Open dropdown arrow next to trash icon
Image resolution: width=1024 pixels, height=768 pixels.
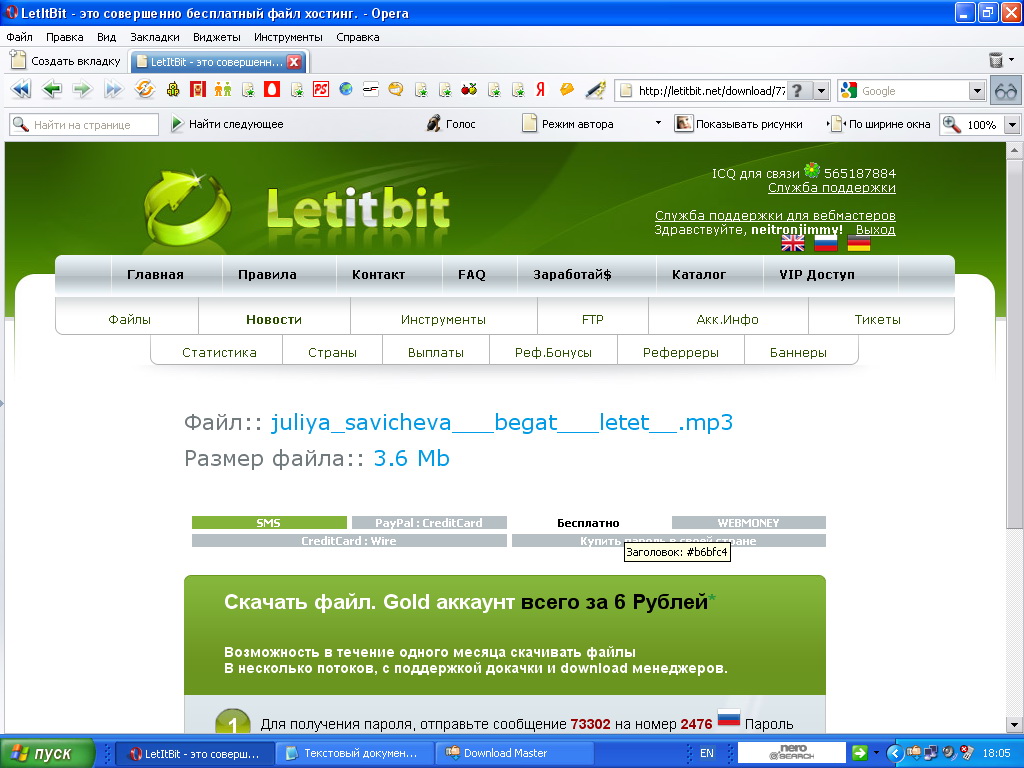1012,60
